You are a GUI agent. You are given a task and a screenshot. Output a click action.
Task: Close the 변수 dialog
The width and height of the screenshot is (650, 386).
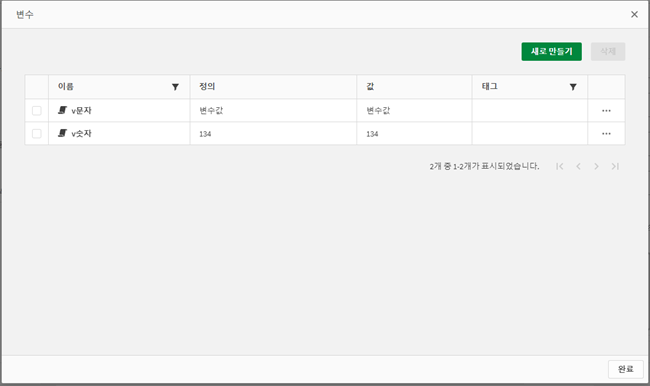point(634,15)
